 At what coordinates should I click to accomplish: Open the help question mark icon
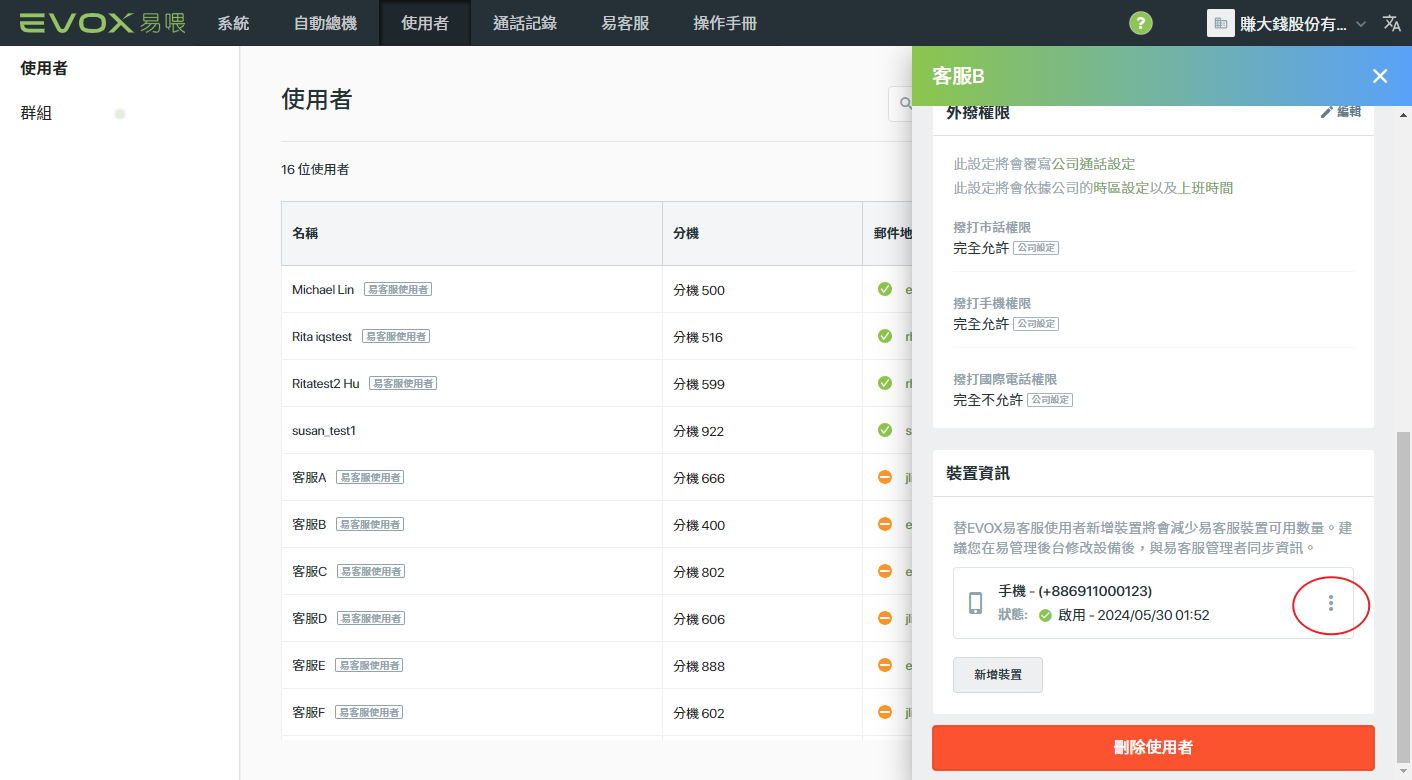tap(1141, 23)
